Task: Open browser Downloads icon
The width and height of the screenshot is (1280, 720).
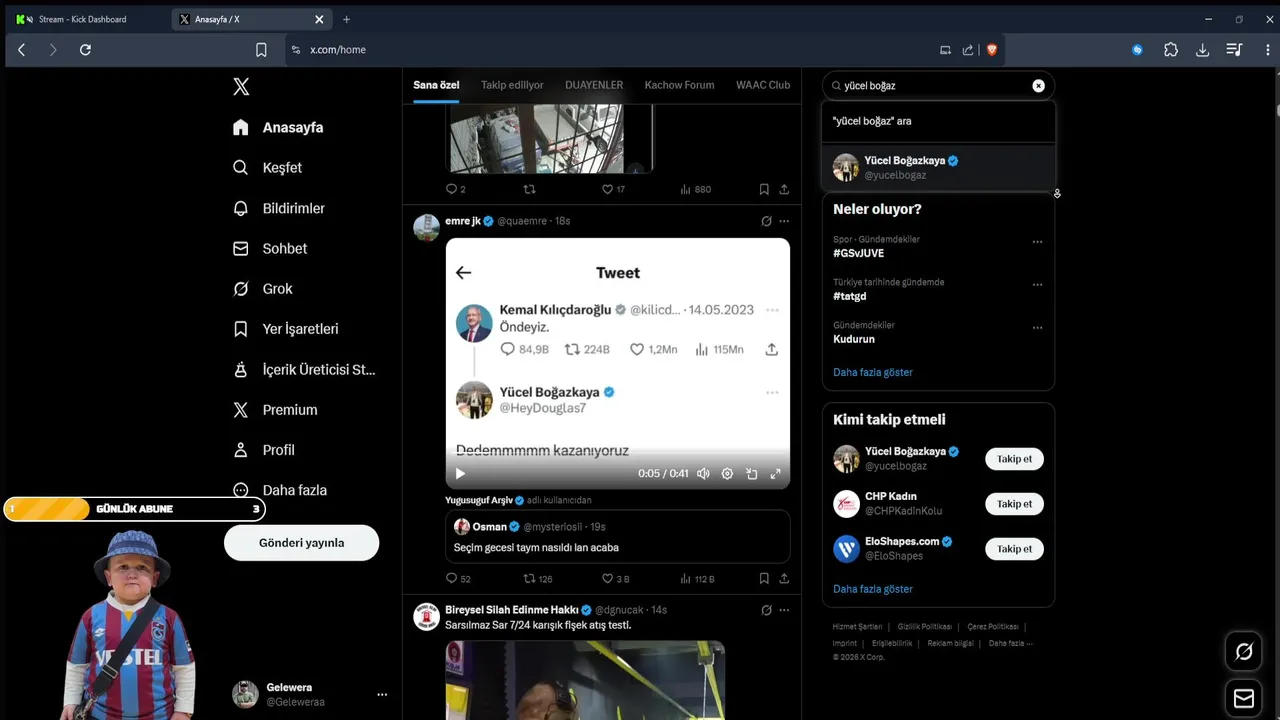Action: coord(1203,50)
